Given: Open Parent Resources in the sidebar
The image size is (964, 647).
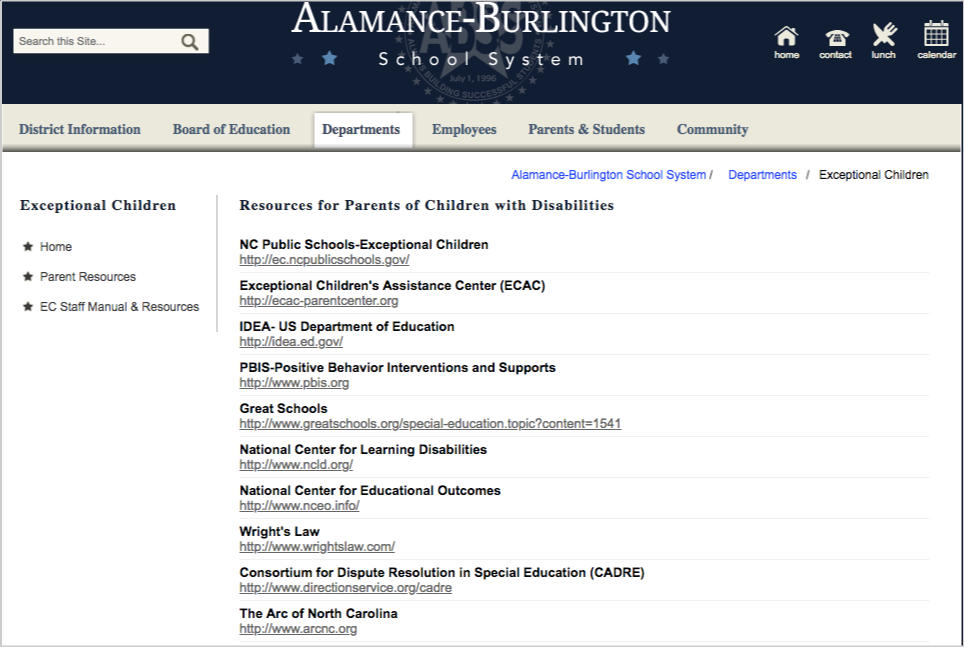Looking at the screenshot, I should 88,277.
